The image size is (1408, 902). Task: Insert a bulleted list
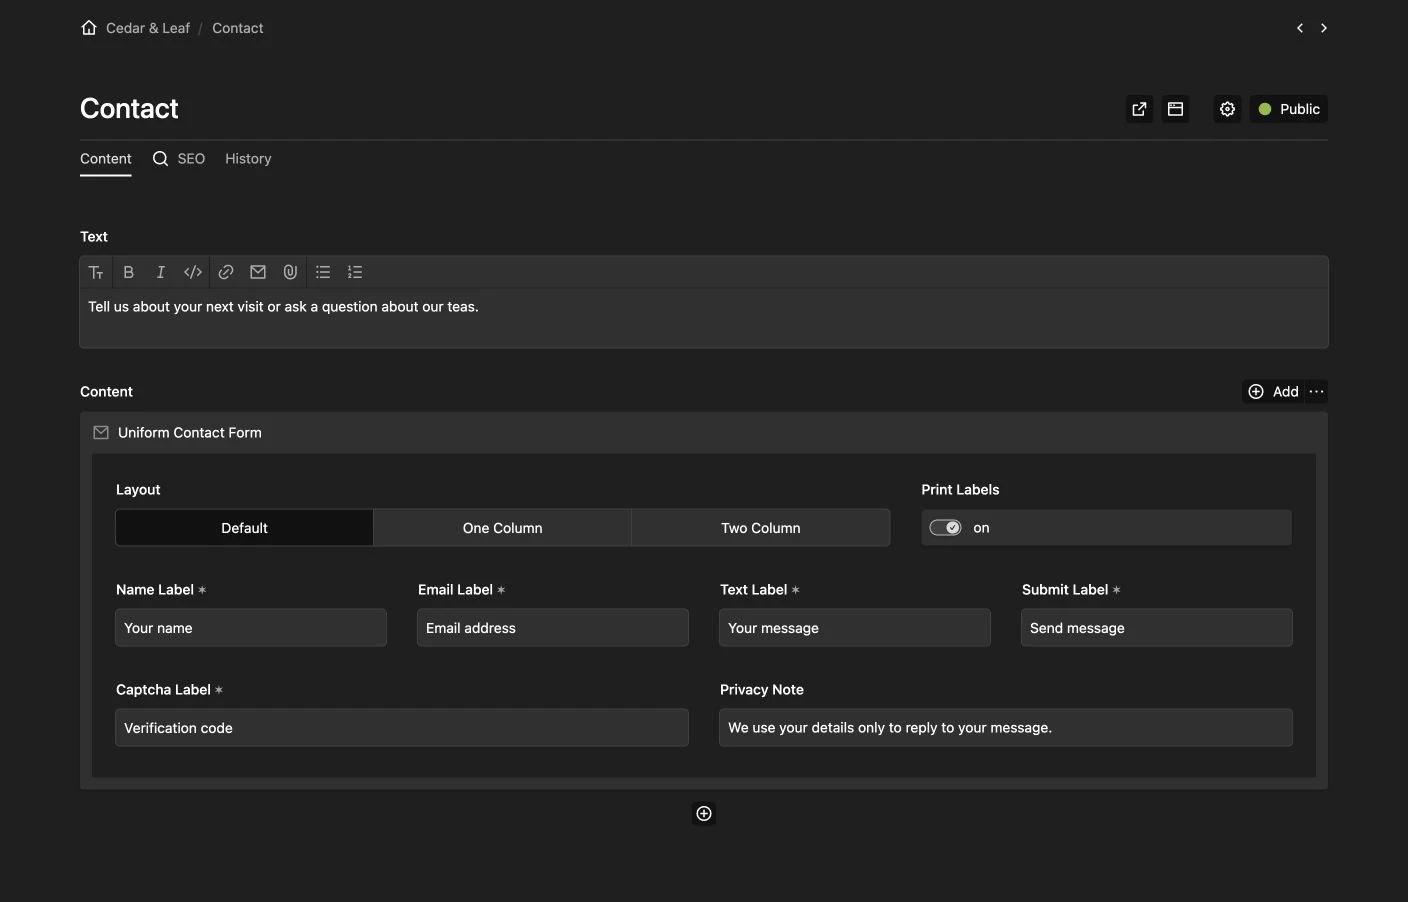click(323, 272)
